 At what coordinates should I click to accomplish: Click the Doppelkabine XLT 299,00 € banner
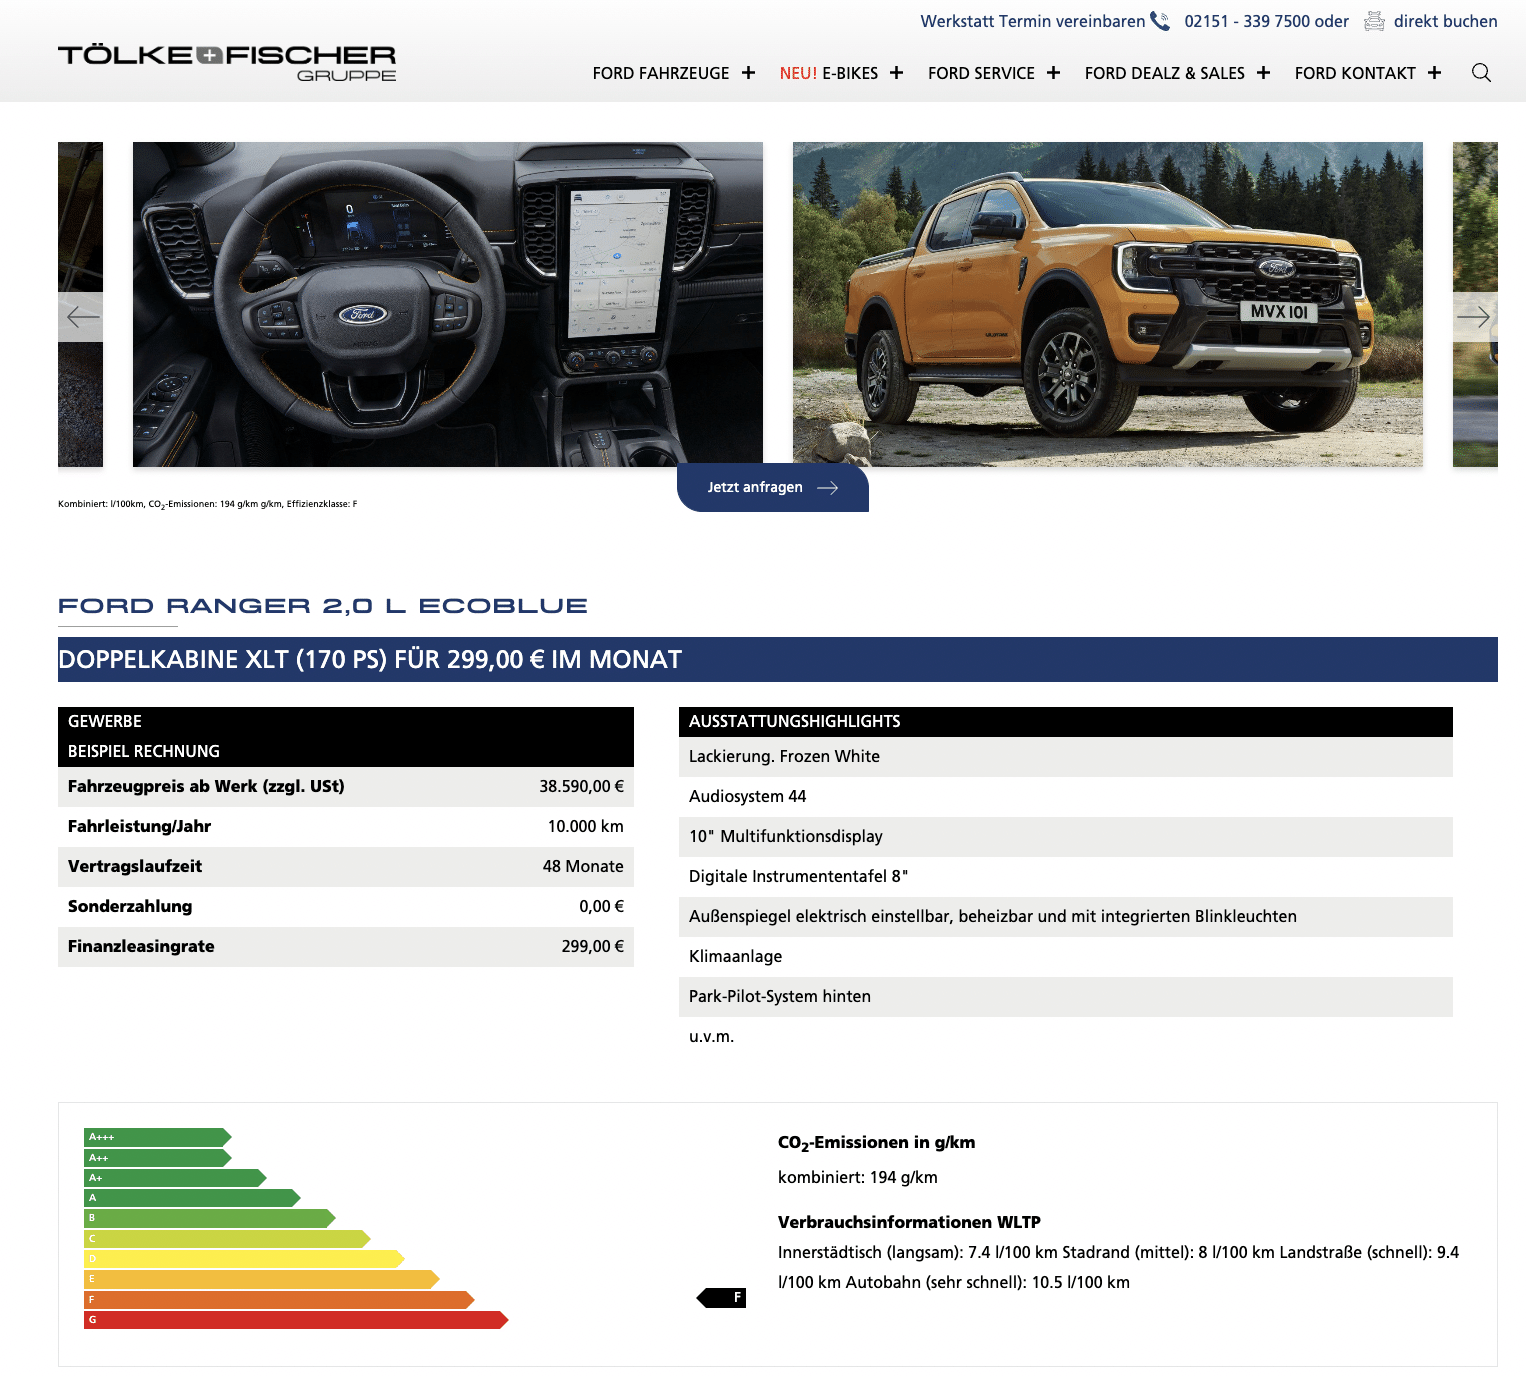coord(778,659)
